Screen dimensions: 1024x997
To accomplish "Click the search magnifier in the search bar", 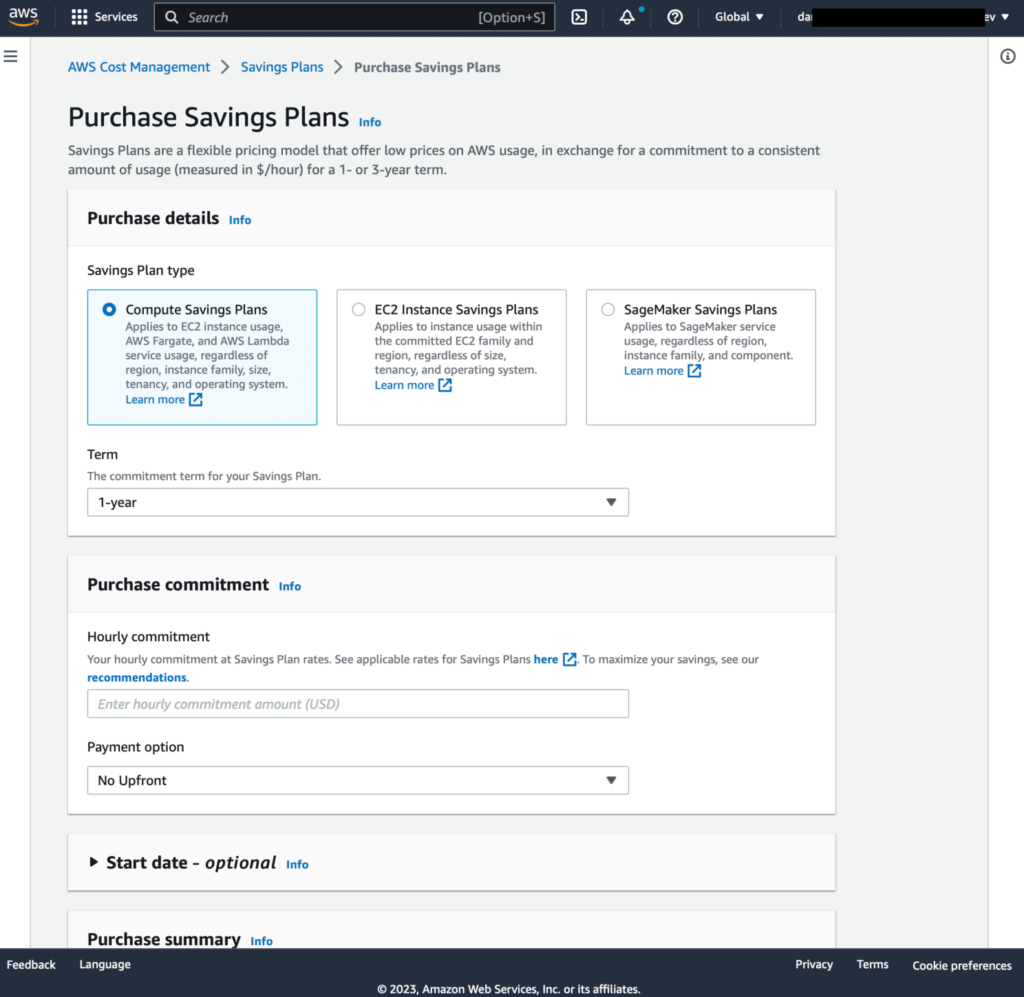I will pos(172,17).
